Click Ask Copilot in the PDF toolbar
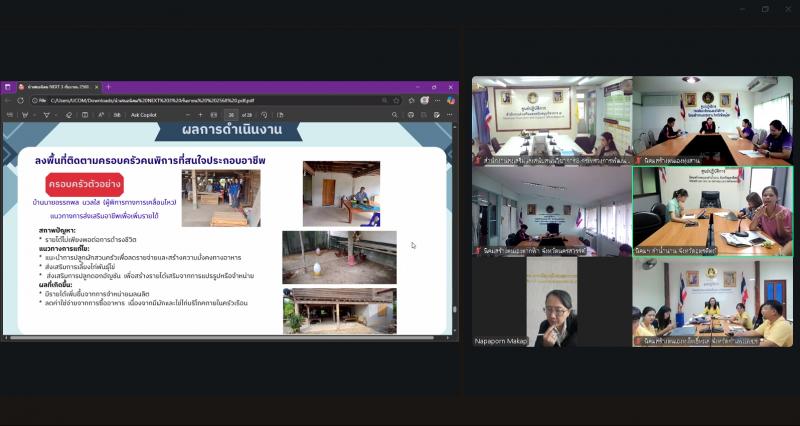The height and width of the screenshot is (426, 800). pos(144,115)
